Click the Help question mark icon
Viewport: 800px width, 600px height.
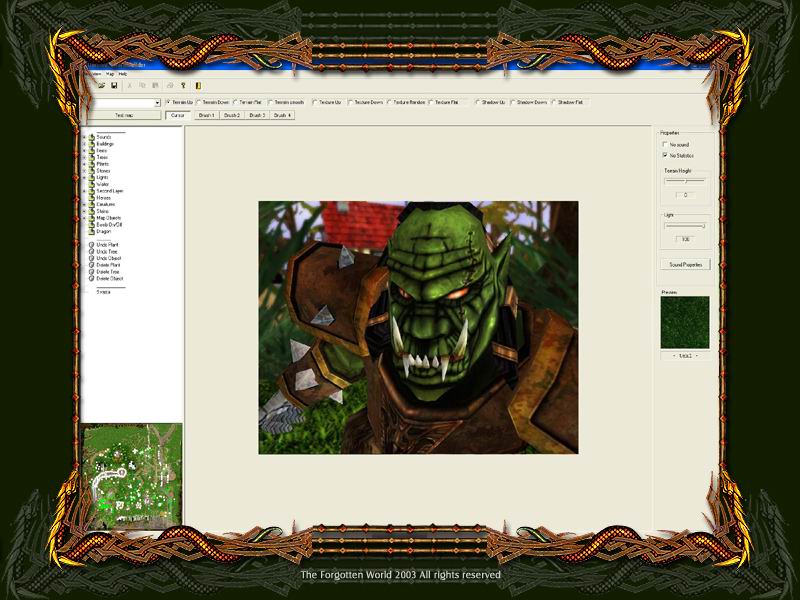coord(183,86)
